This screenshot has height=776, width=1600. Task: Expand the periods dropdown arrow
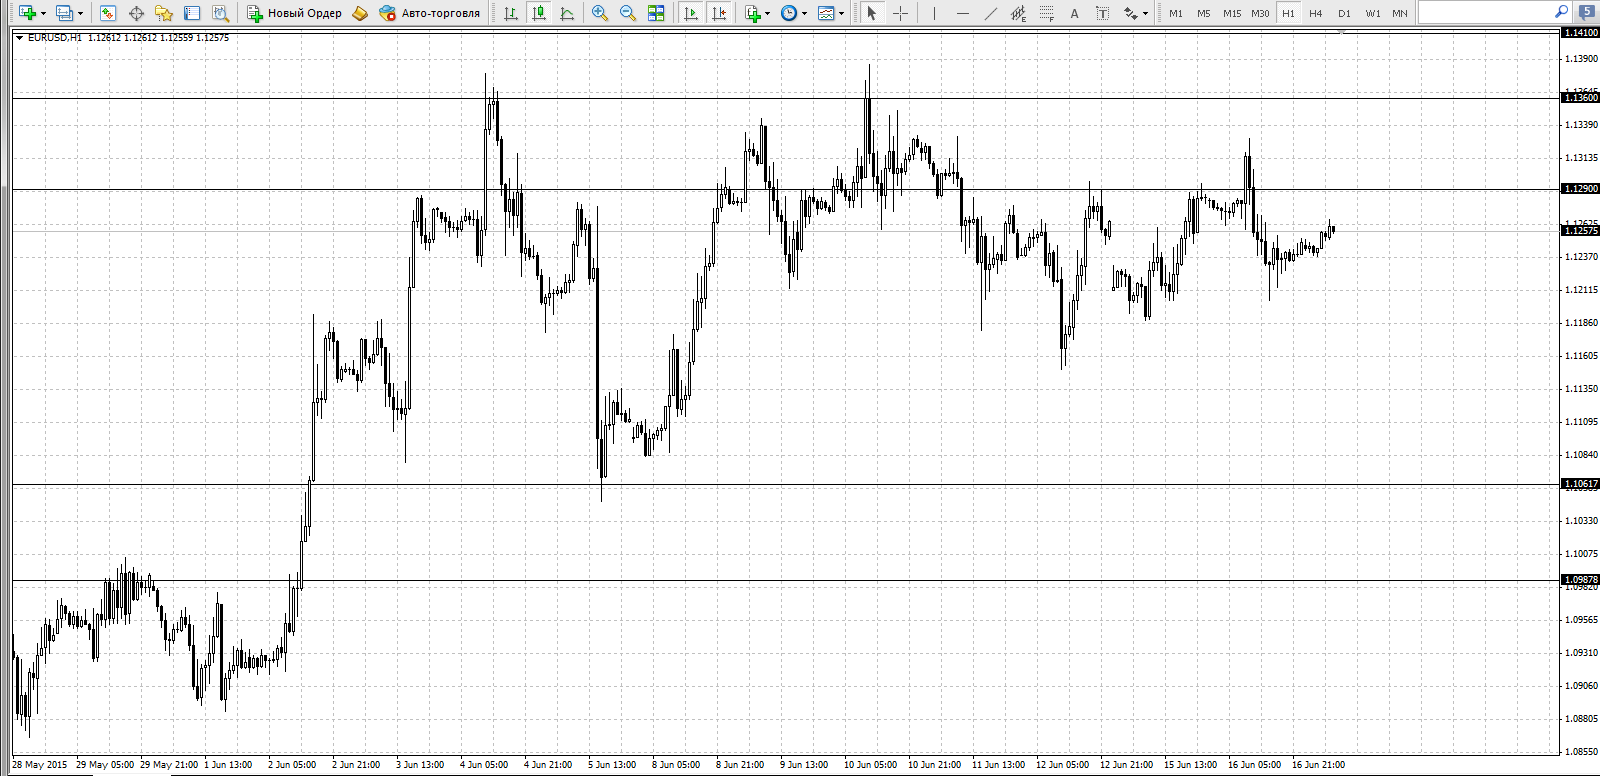tap(804, 13)
